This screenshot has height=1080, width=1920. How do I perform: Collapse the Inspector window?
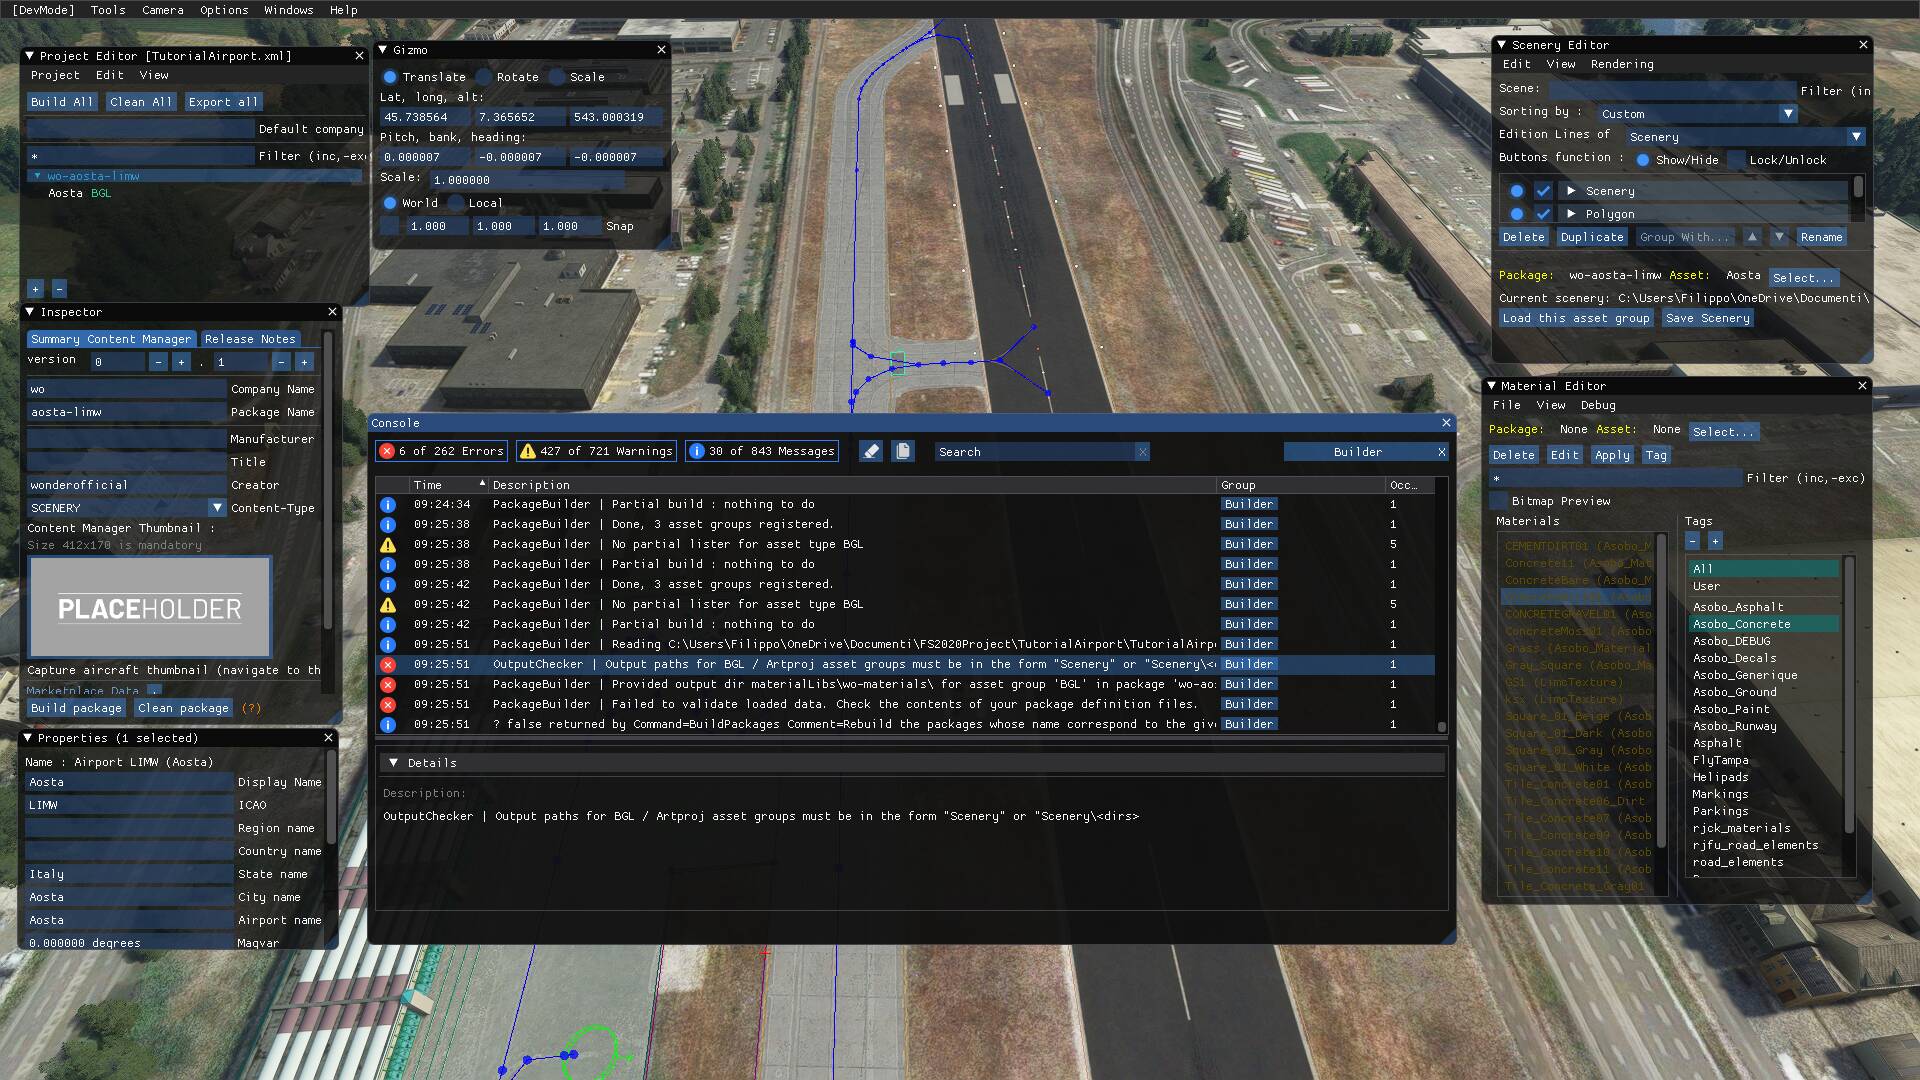[30, 312]
